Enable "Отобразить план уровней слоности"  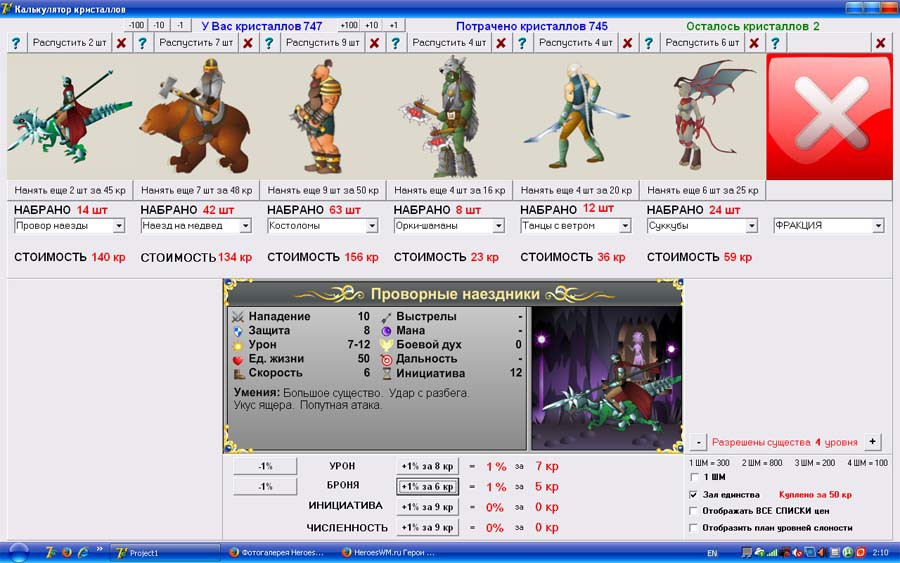coord(695,527)
